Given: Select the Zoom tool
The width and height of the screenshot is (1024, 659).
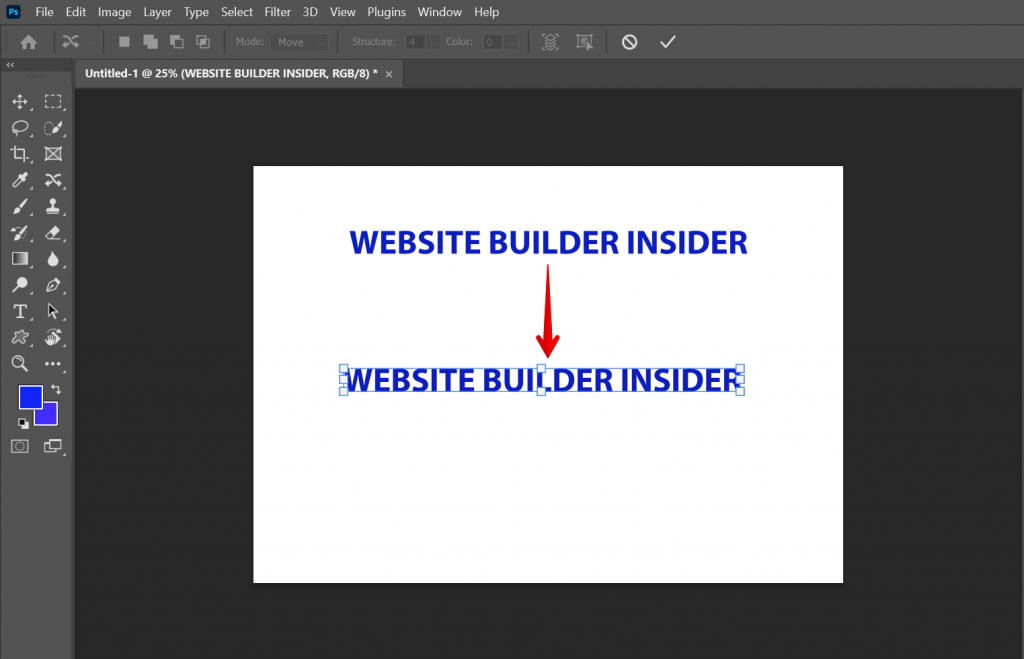Looking at the screenshot, I should (x=20, y=363).
